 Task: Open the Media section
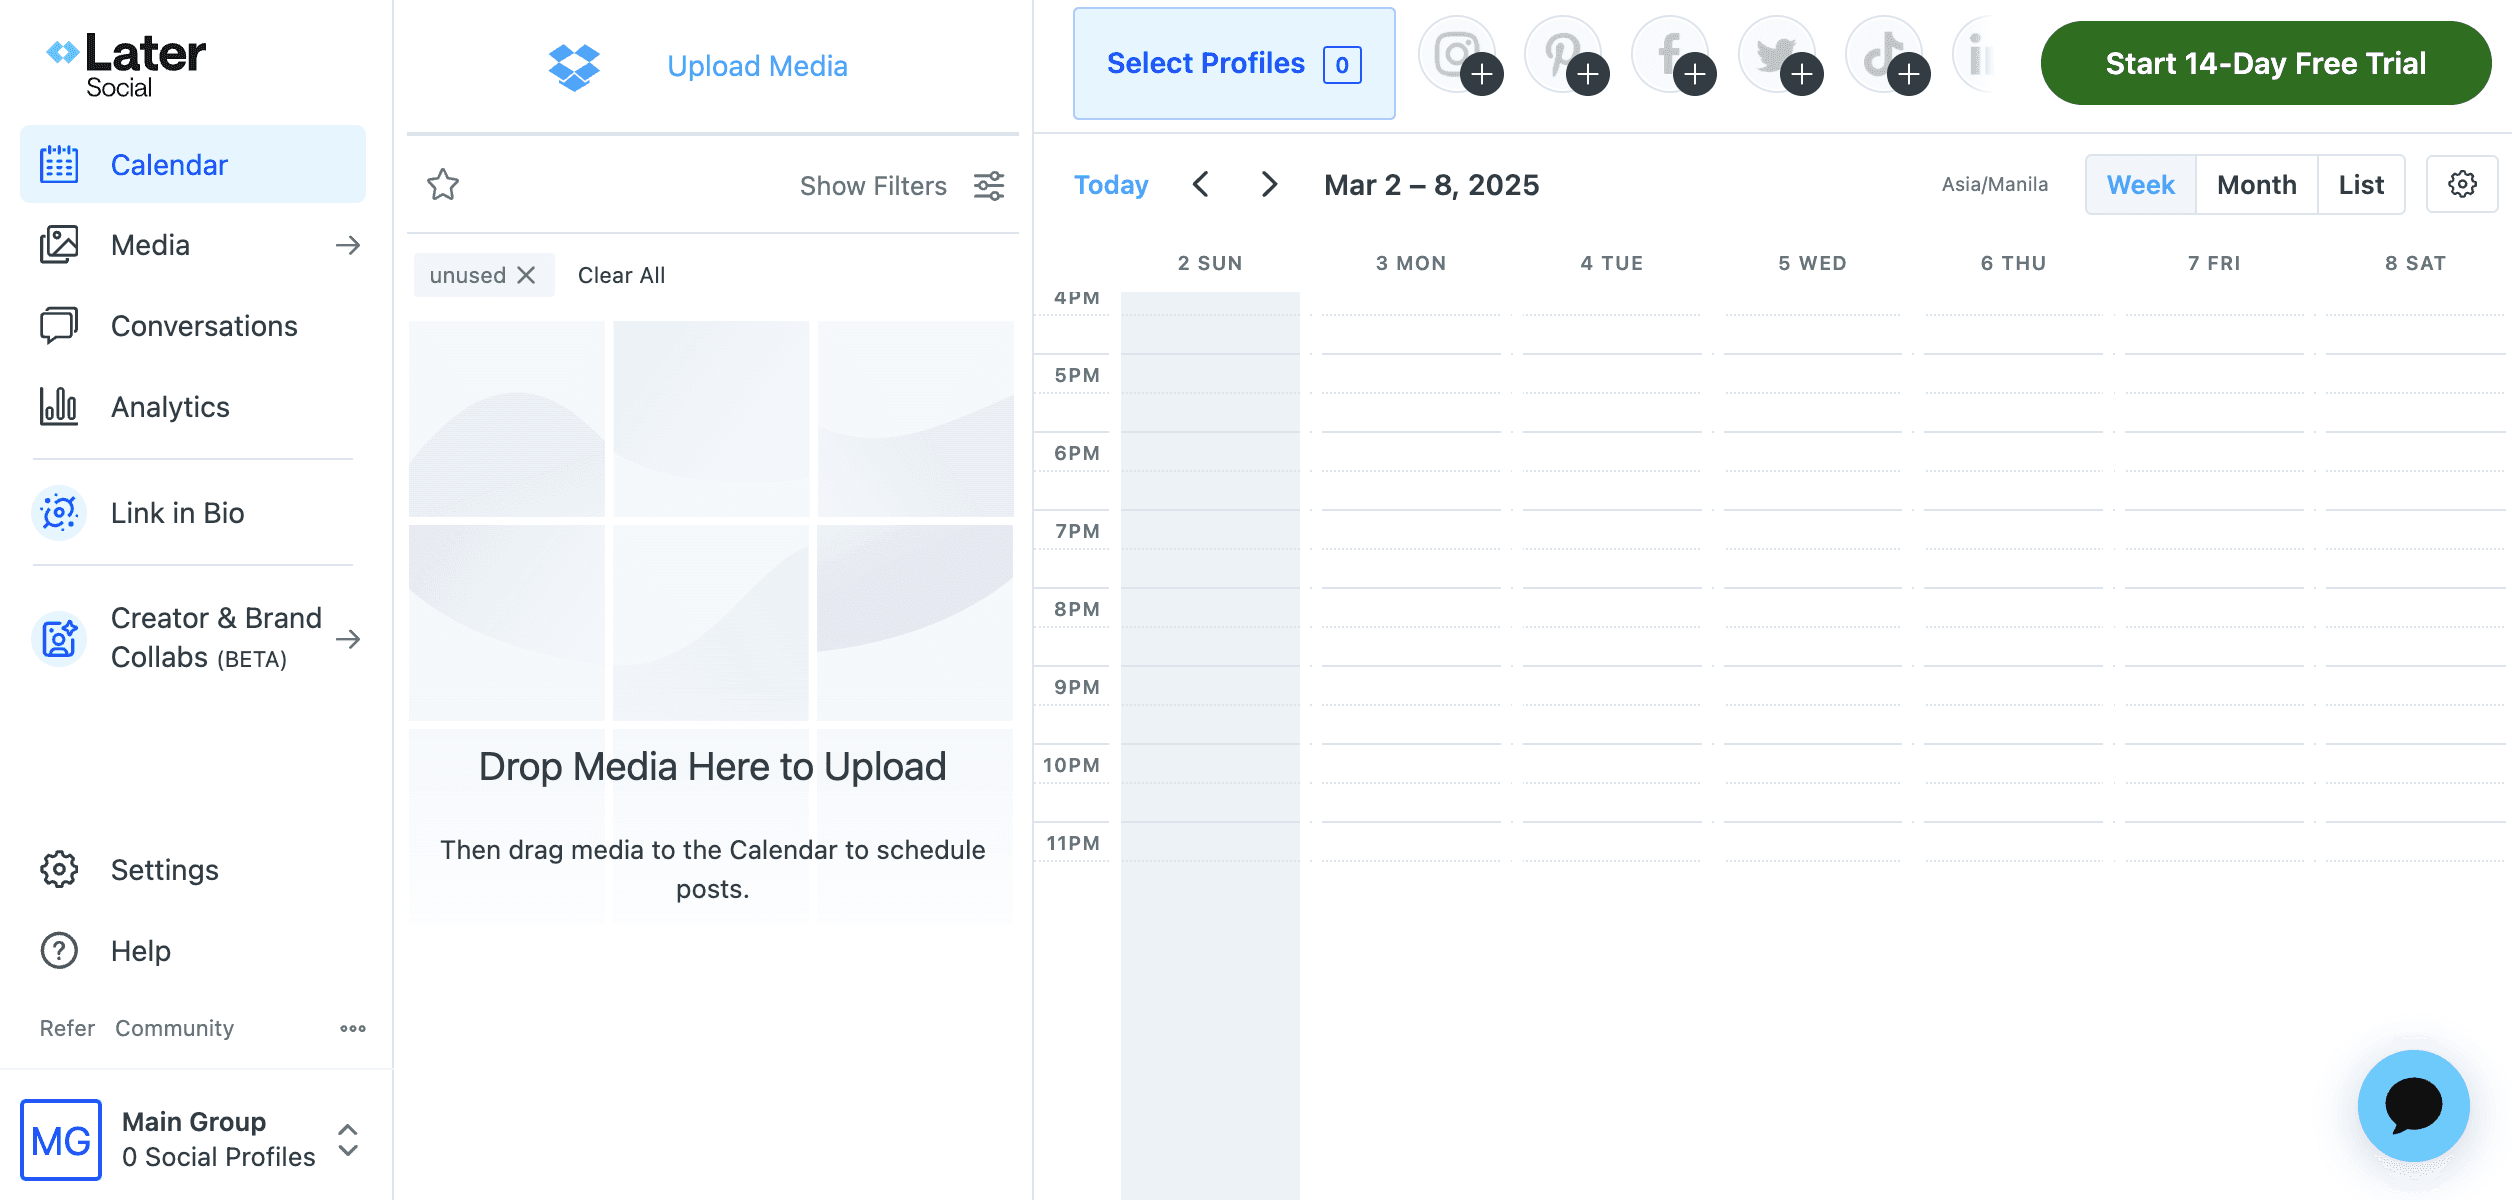[x=193, y=245]
